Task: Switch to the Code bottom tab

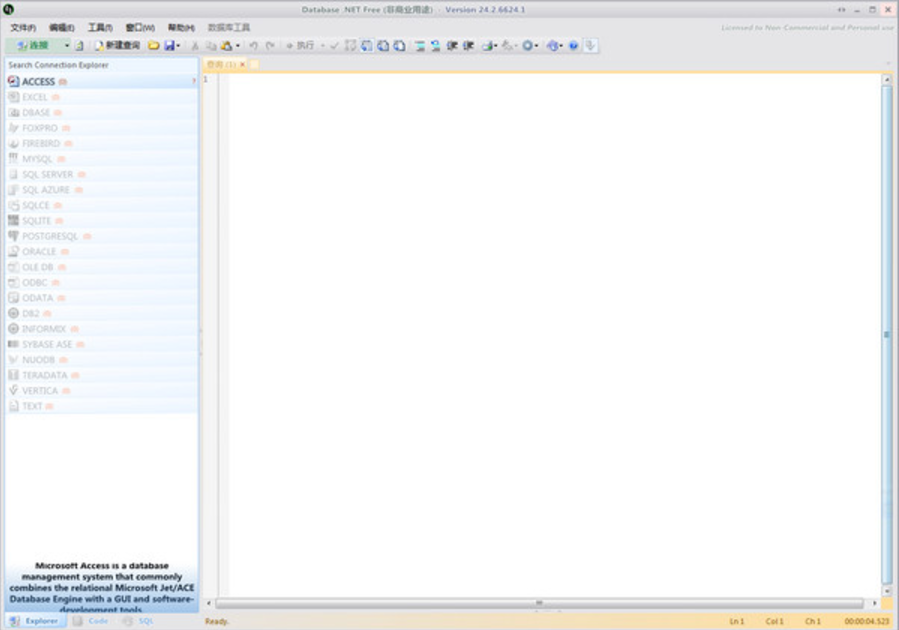Action: (91, 621)
